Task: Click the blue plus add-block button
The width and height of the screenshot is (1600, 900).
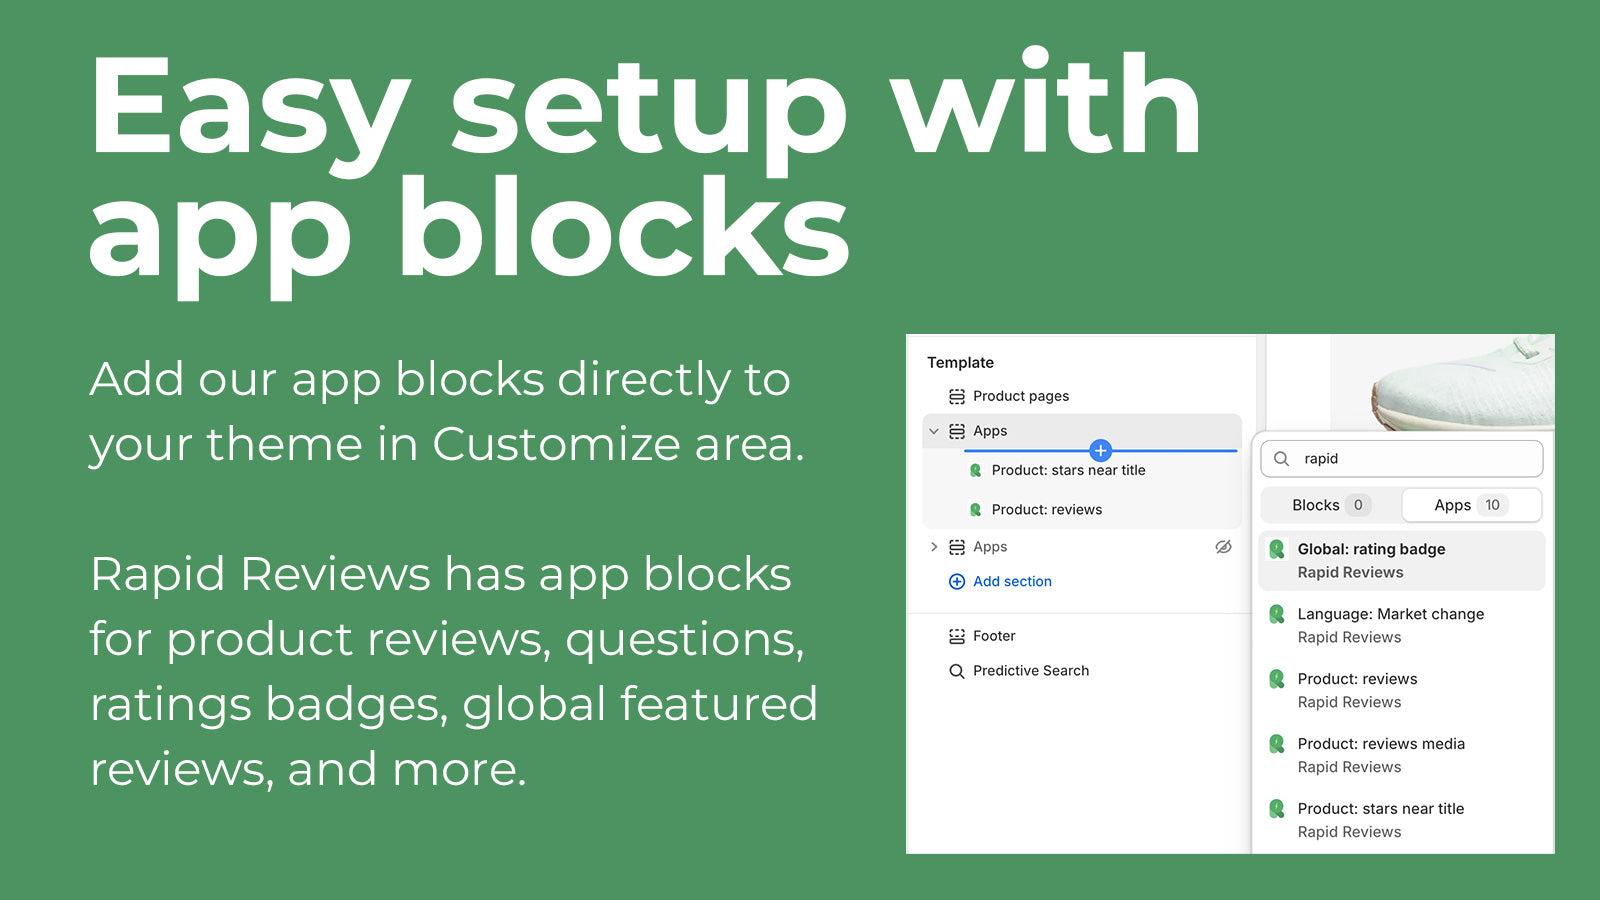Action: coord(1100,450)
